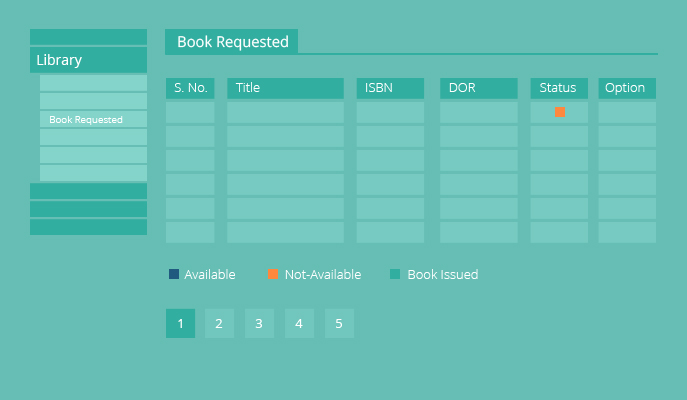Sort by the DOR column header
687x400 pixels.
pos(478,88)
